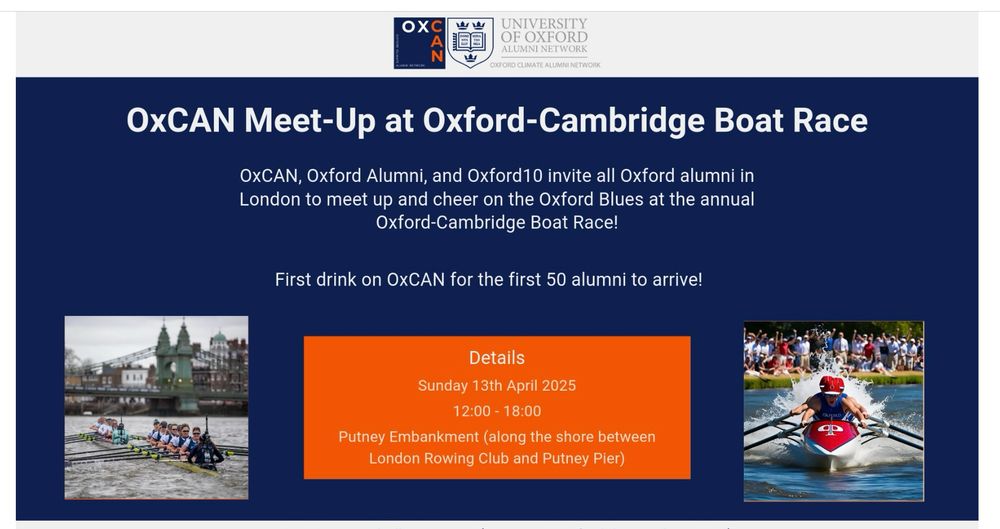This screenshot has width=1000, height=529.
Task: Click the 'Sunday 13th April 2025' date
Action: point(497,385)
